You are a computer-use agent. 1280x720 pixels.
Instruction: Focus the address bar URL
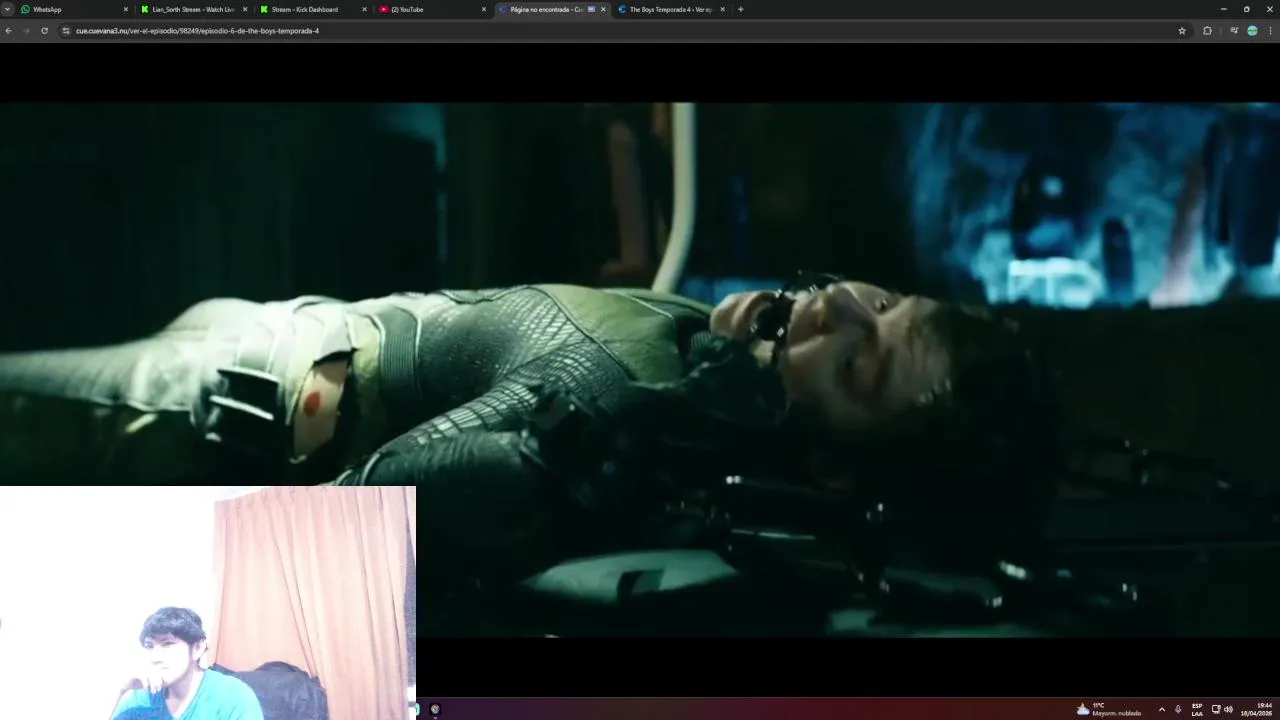[x=198, y=31]
